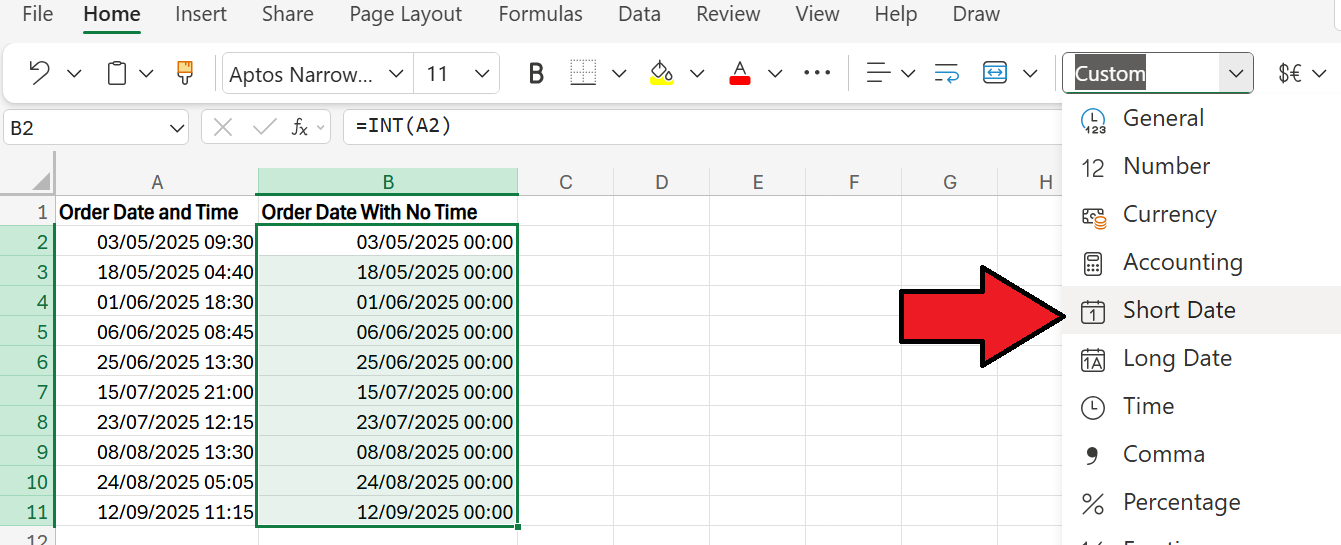Viewport: 1341px width, 545px height.
Task: Open the Undo history dropdown arrow
Action: [x=74, y=73]
